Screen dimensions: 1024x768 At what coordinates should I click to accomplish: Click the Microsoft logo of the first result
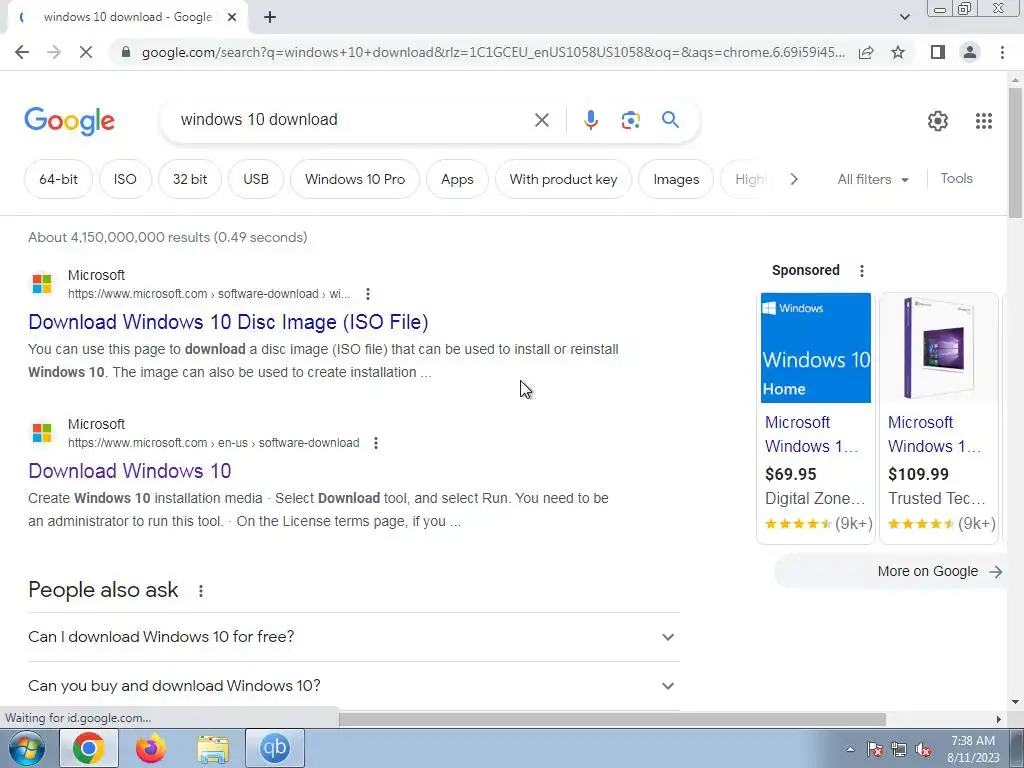pyautogui.click(x=42, y=284)
